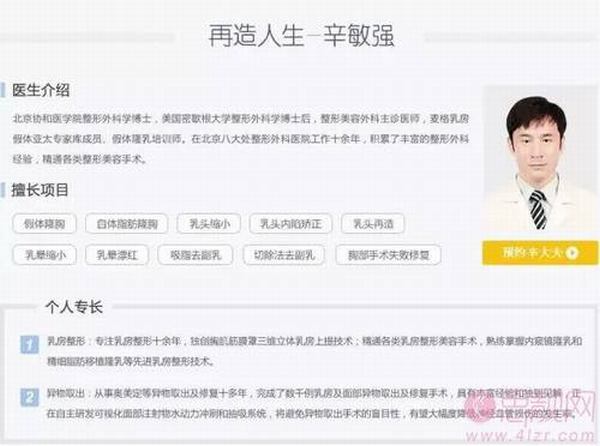Click the 假体隆胸 specialty tag
The image size is (600, 446).
44,223
